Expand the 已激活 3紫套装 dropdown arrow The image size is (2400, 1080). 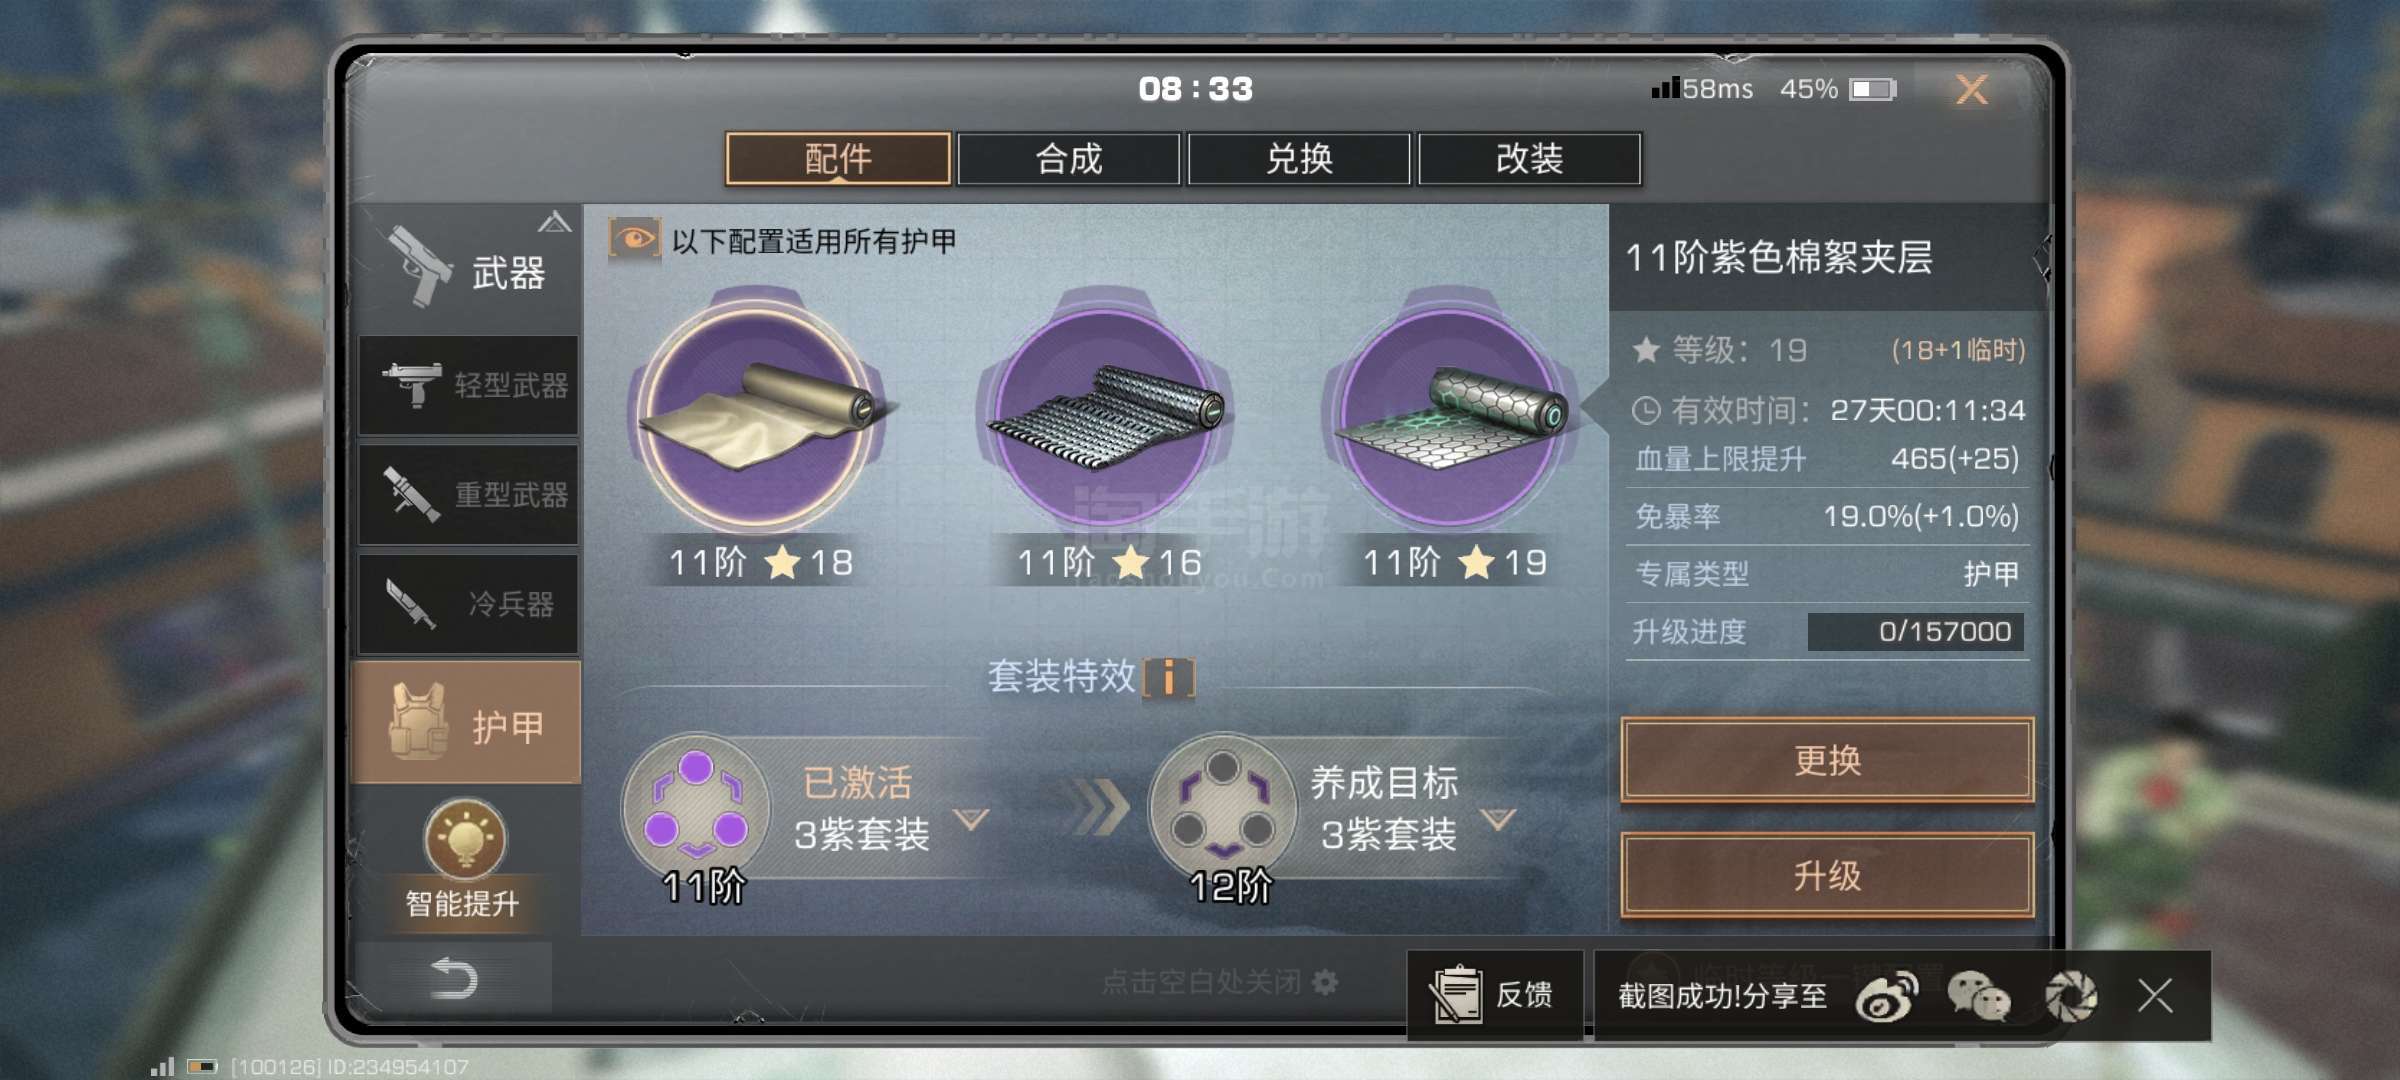point(971,819)
